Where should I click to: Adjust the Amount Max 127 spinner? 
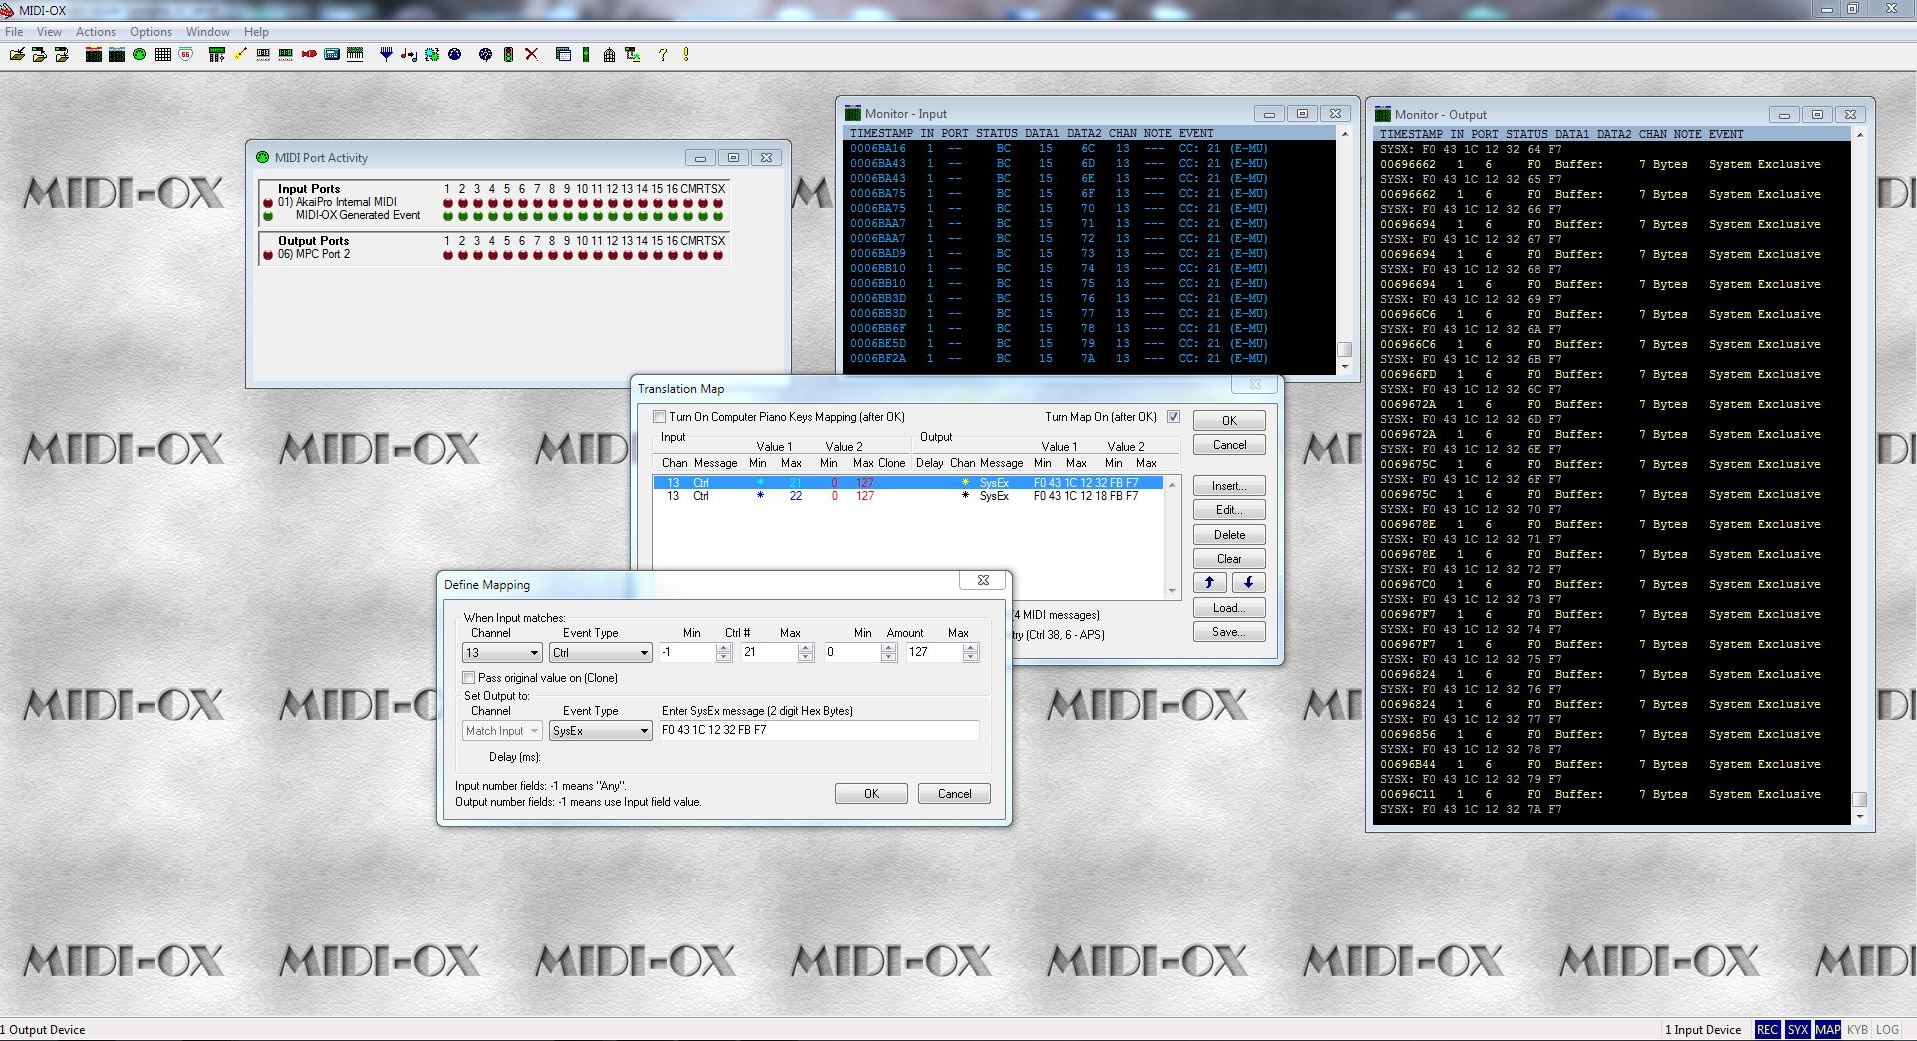(x=969, y=653)
